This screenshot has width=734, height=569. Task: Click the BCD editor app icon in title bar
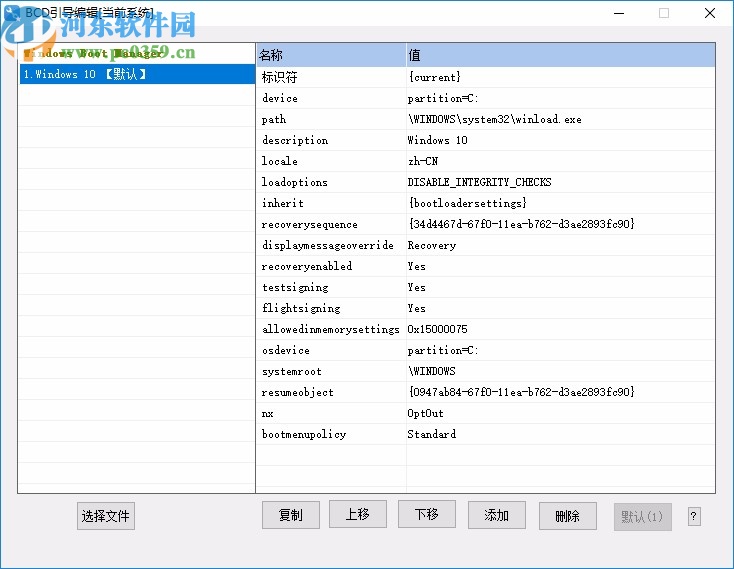(x=12, y=12)
